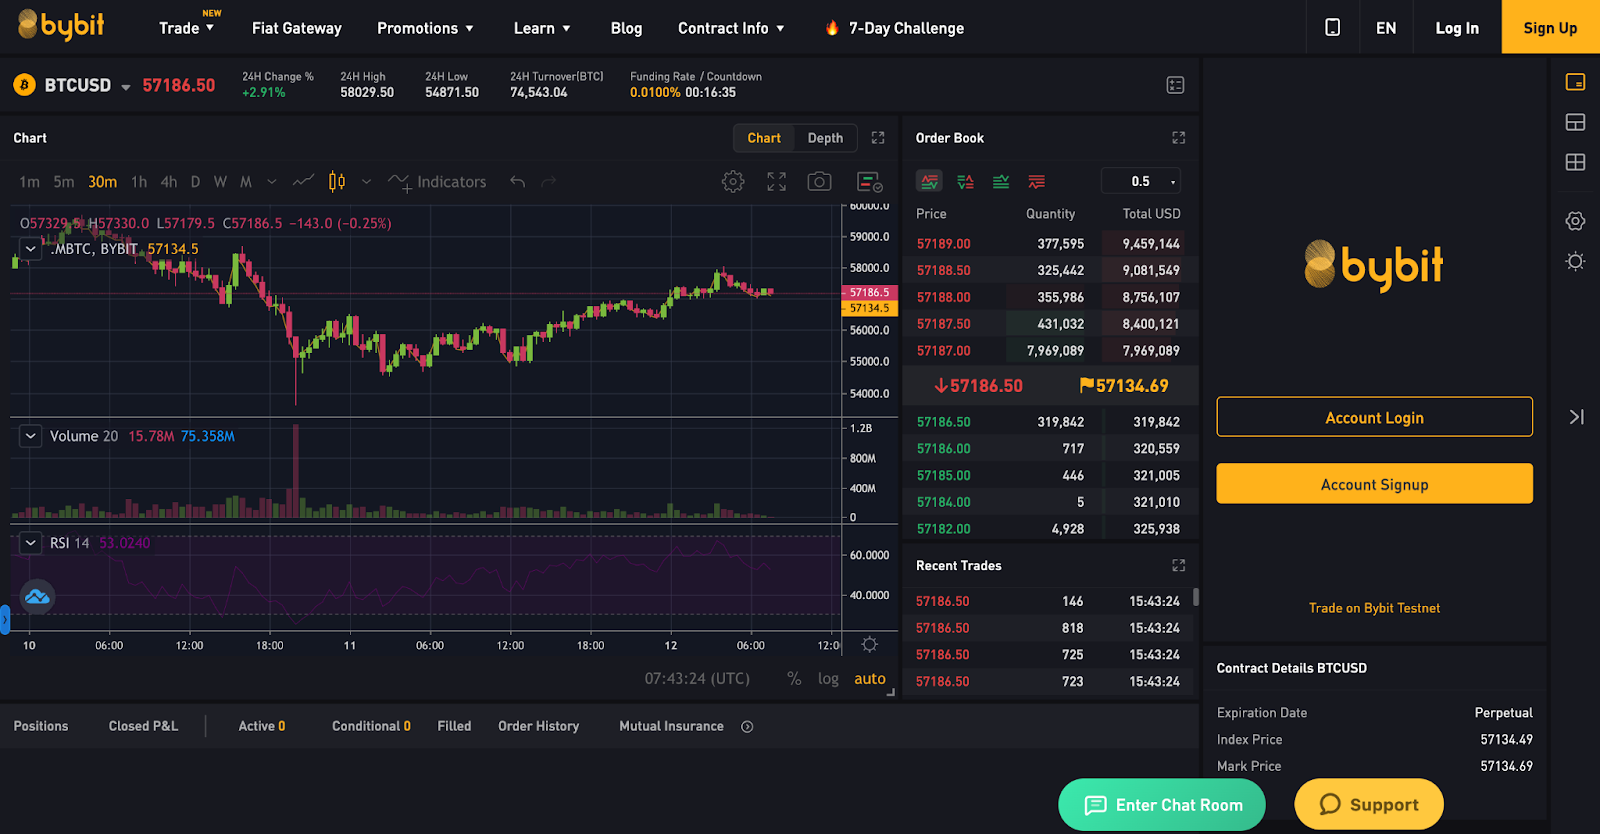Switch to the Depth tab
Screen dimensions: 1600x834
pos(825,138)
